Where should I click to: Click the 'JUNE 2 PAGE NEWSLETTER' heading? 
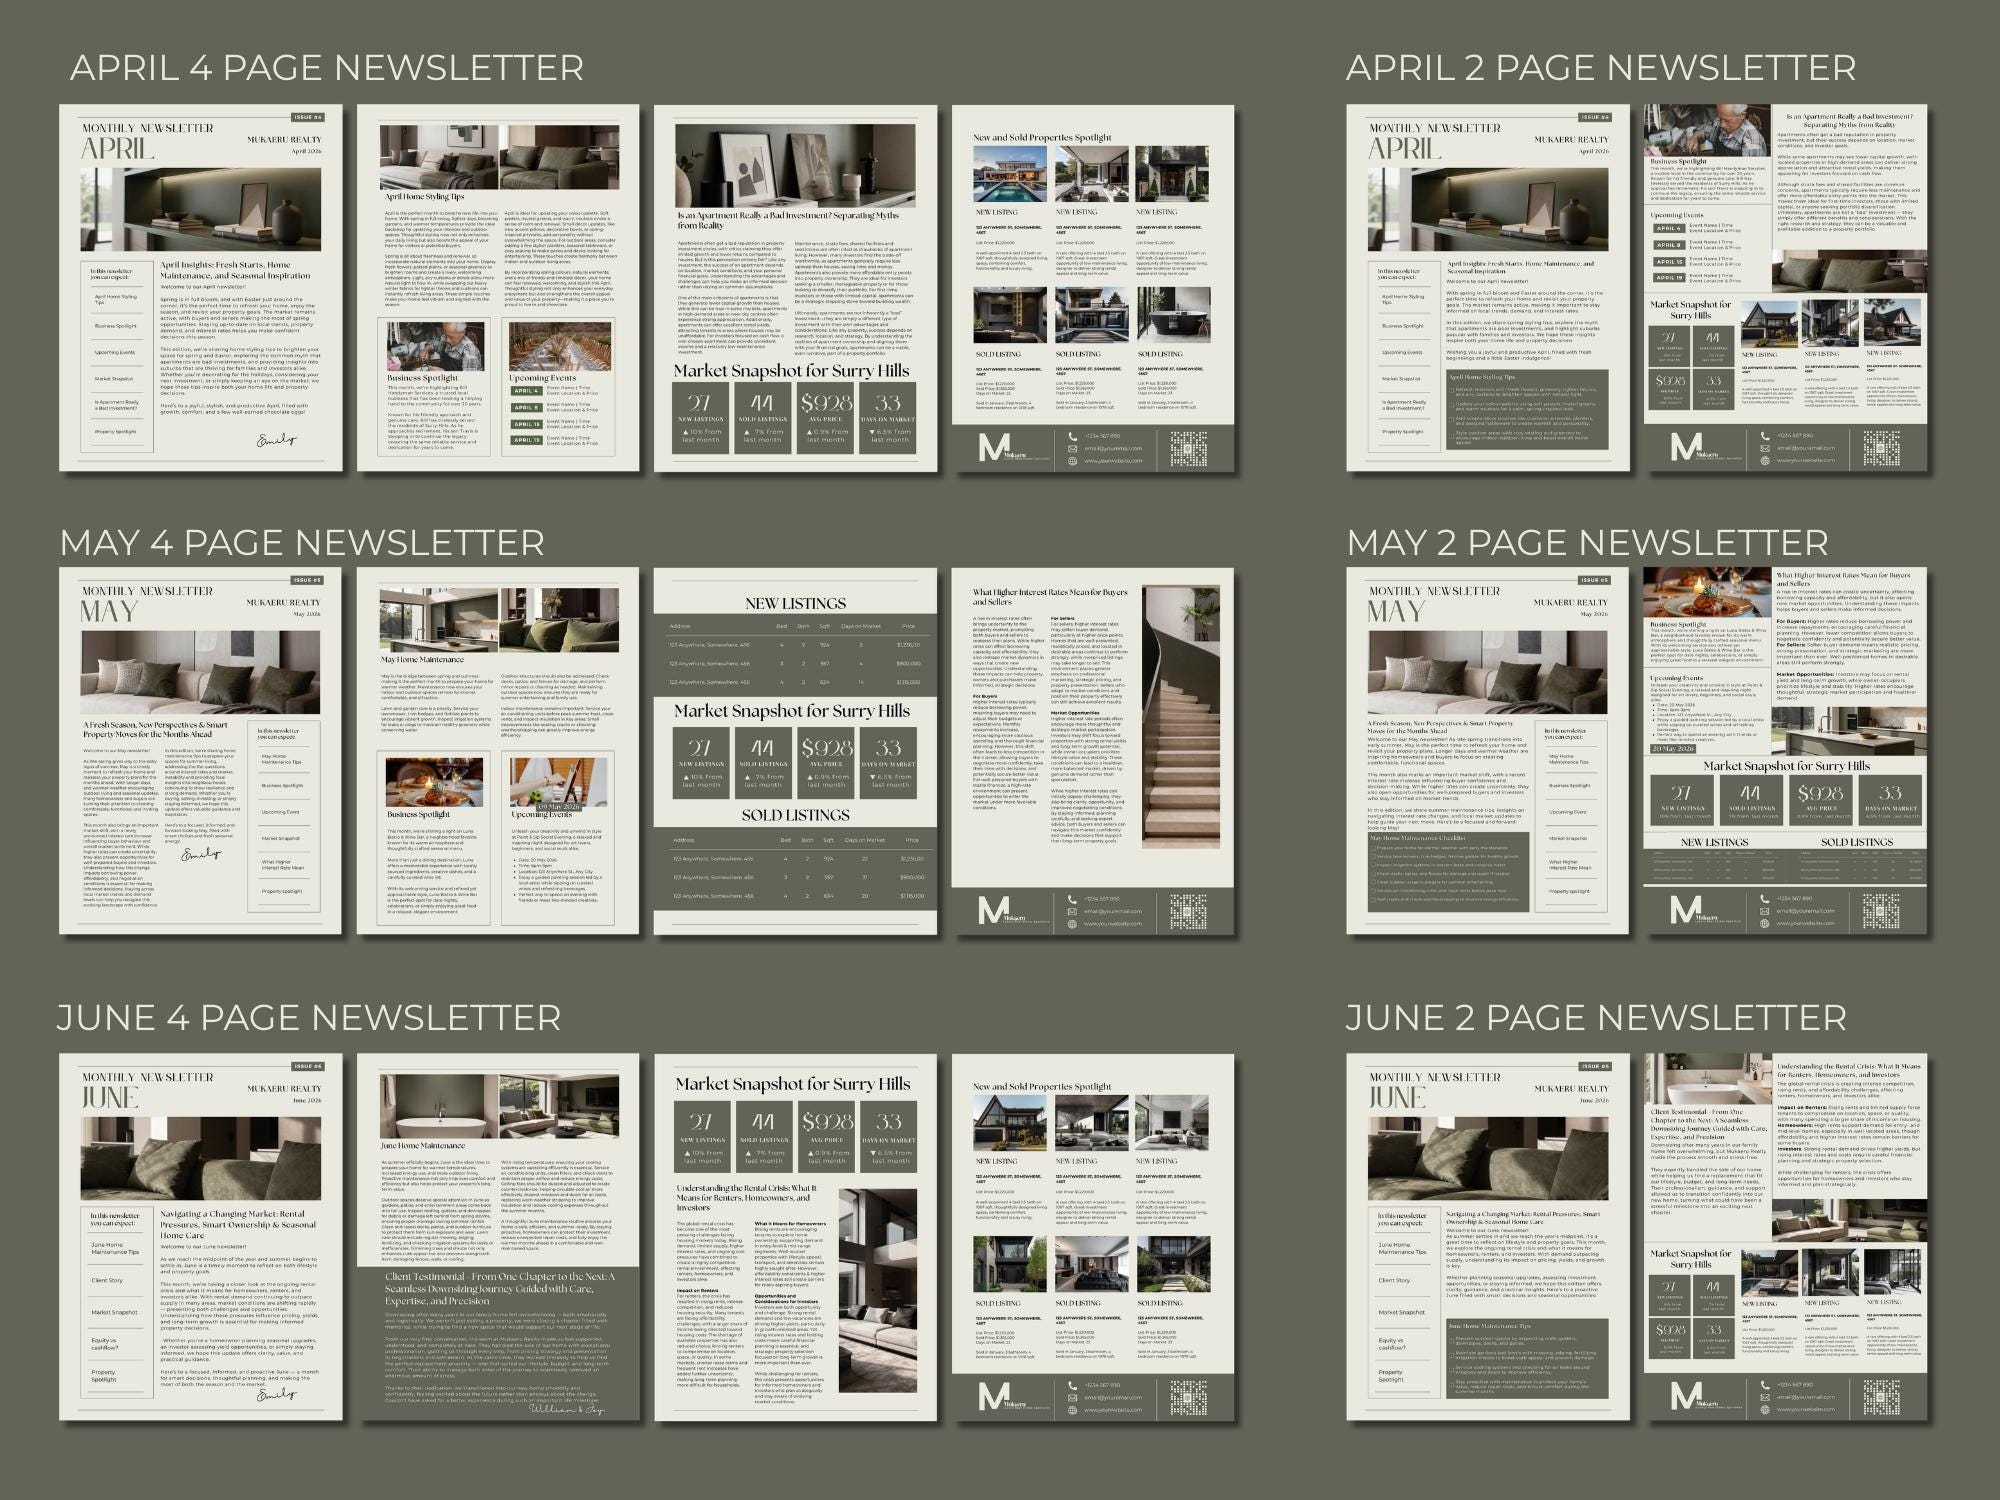click(1596, 1018)
